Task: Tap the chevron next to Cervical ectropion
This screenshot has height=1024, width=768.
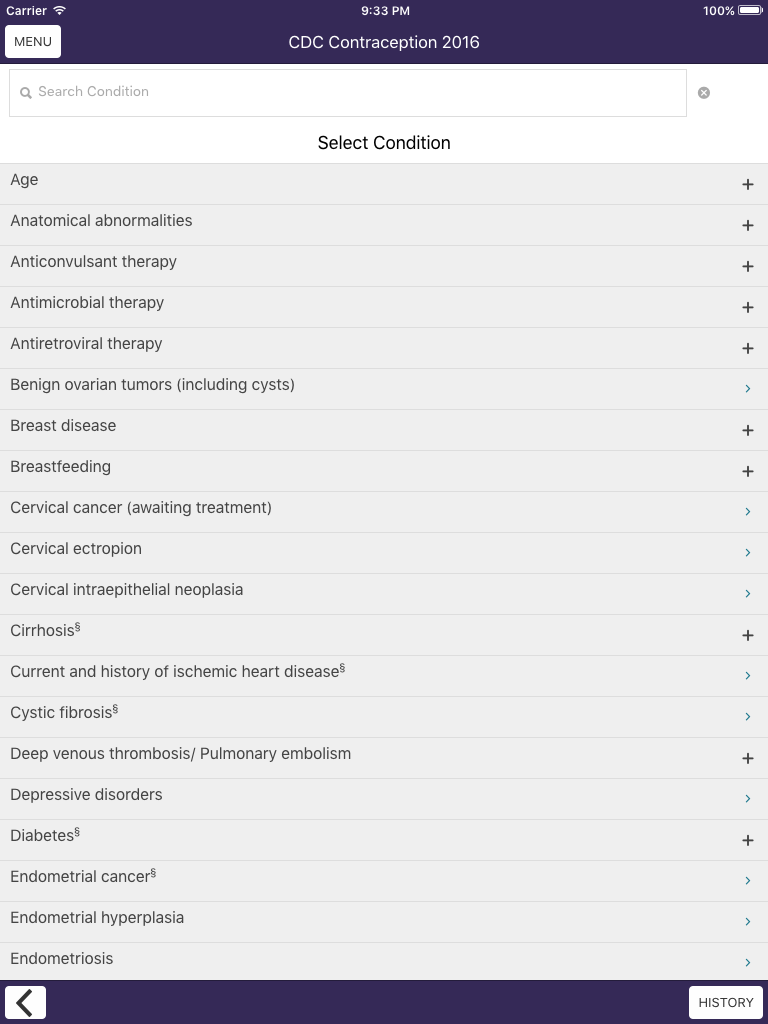Action: pos(747,553)
